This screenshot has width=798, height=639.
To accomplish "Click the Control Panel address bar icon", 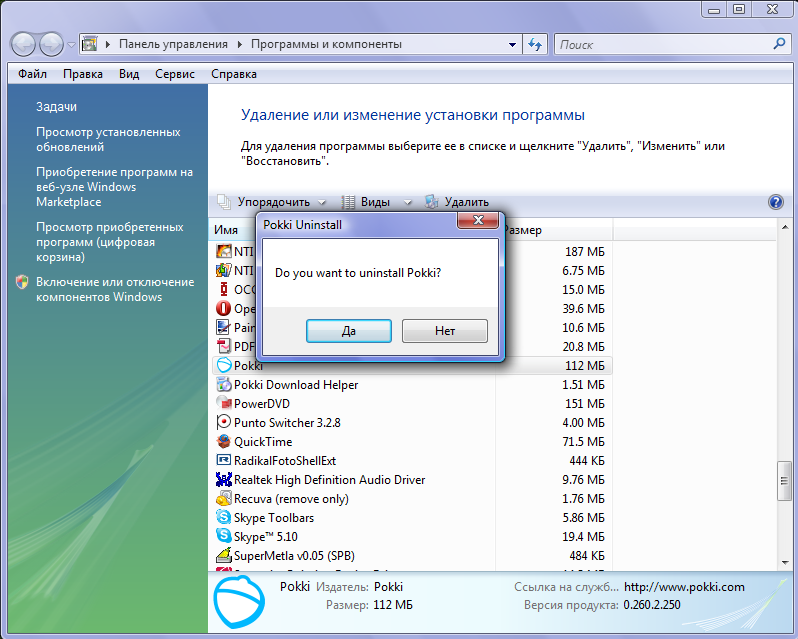I will [x=90, y=44].
